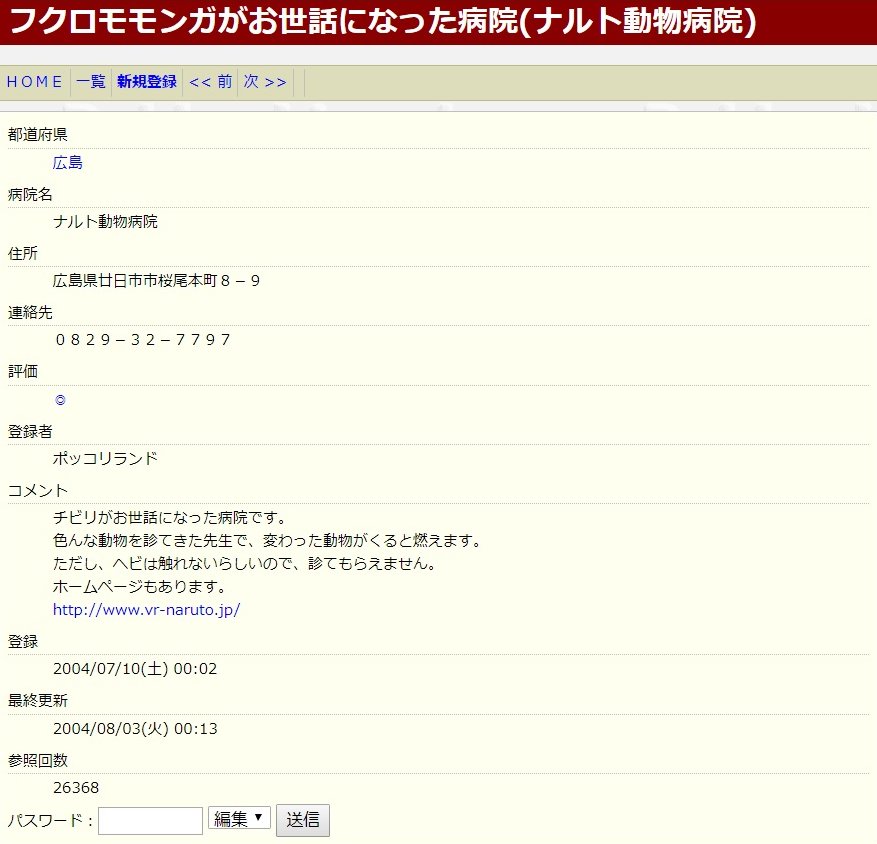
Task: Open the 一覧 list view
Action: point(91,82)
